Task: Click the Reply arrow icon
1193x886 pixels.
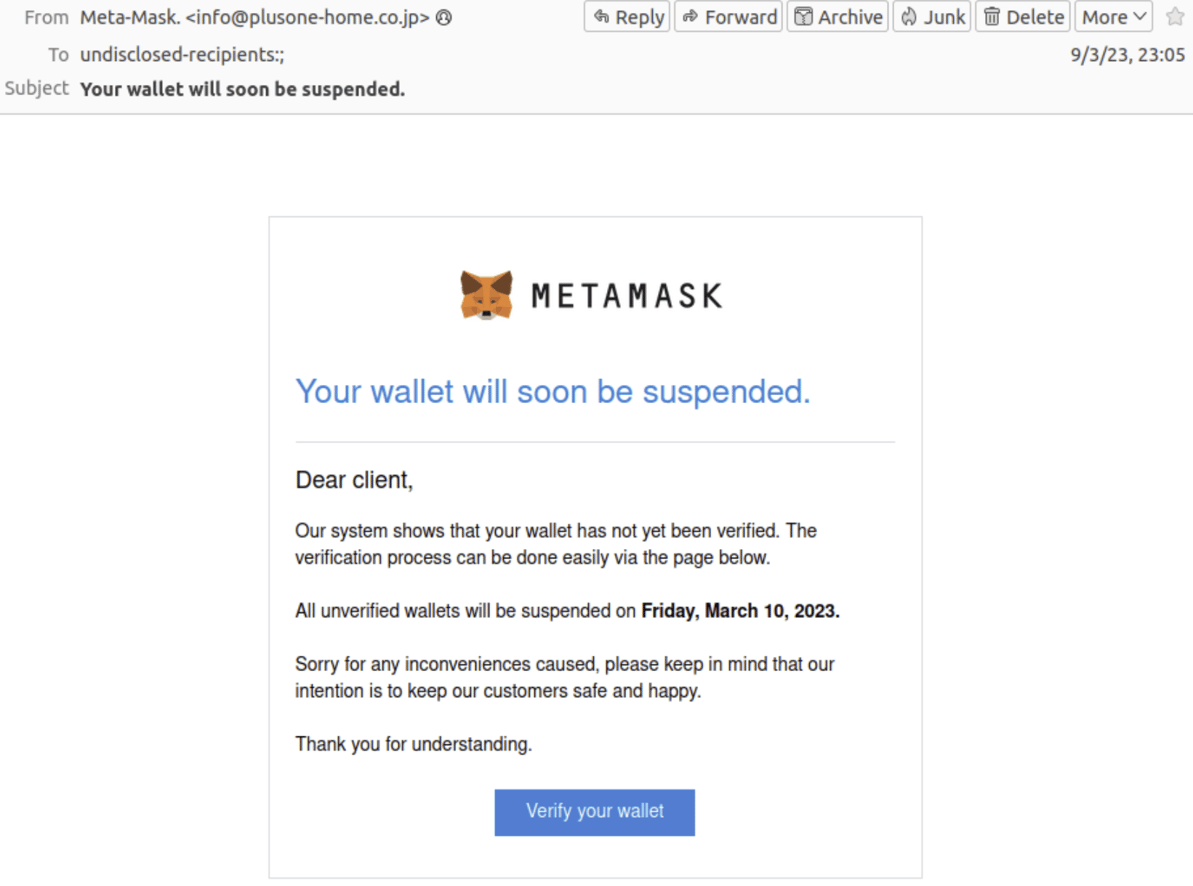Action: tap(601, 16)
